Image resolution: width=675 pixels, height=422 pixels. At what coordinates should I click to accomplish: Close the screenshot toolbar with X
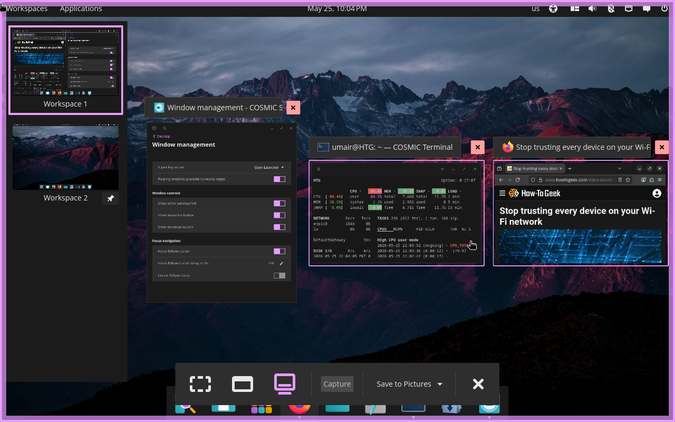[x=478, y=384]
